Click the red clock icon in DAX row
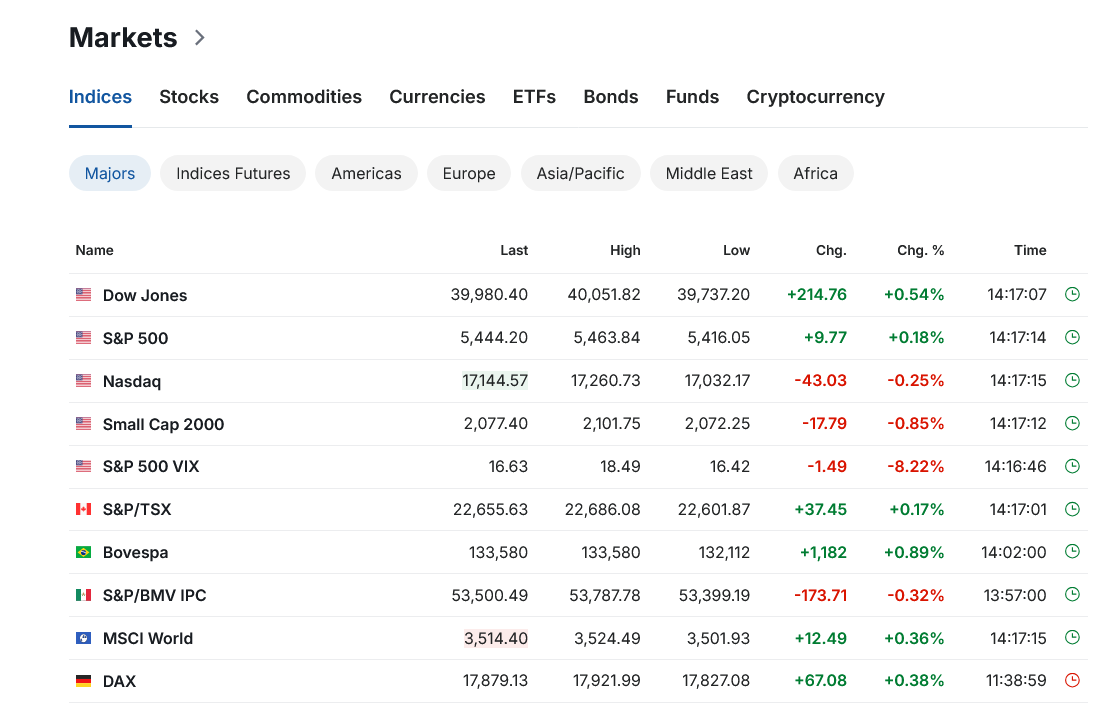1107x720 pixels. point(1072,681)
